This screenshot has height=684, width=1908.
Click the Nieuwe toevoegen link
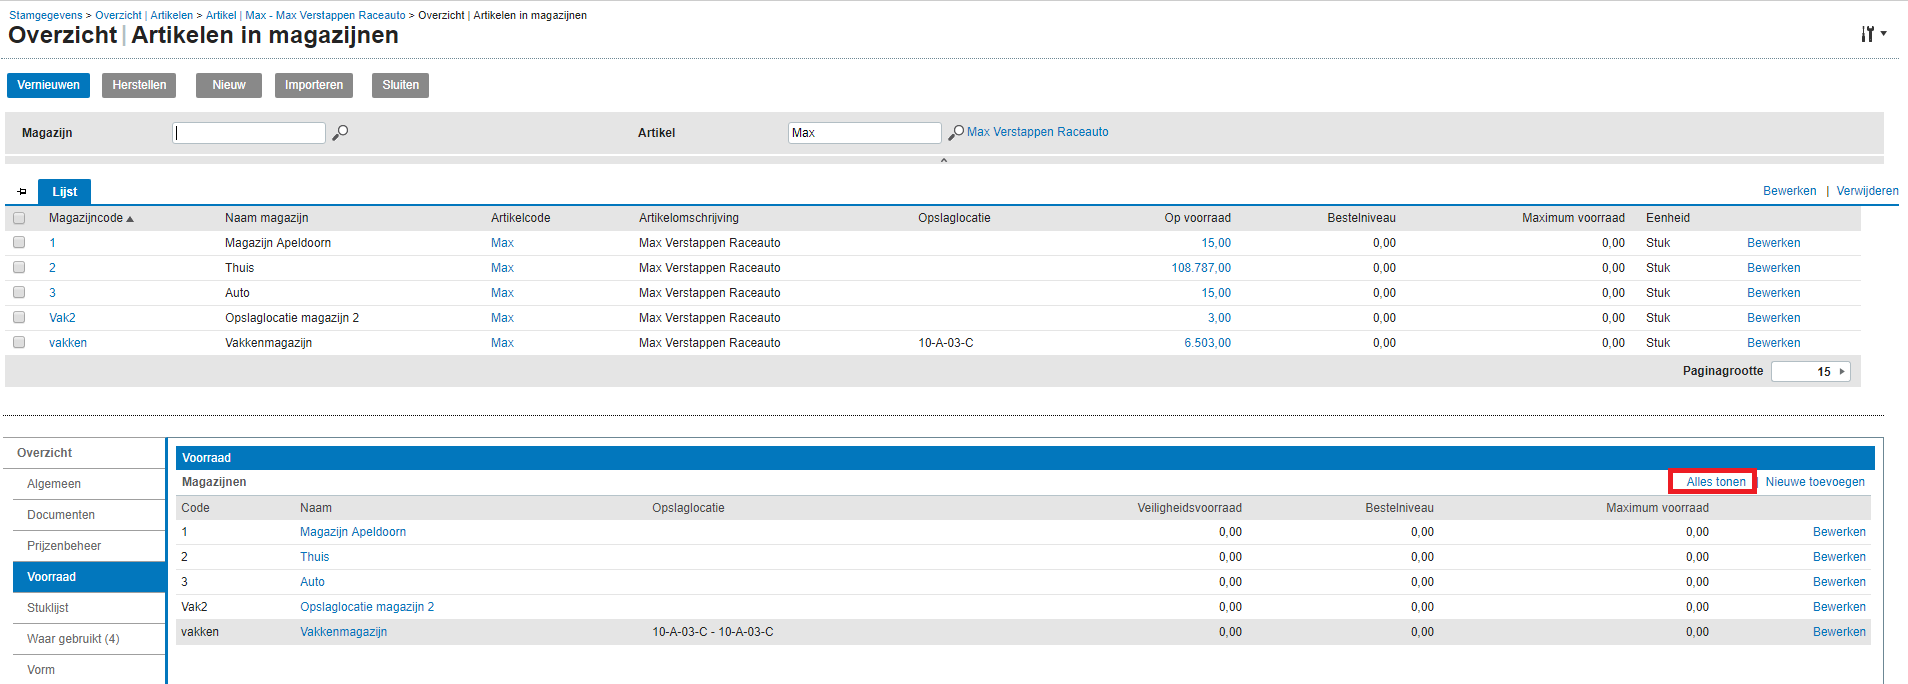click(x=1814, y=482)
